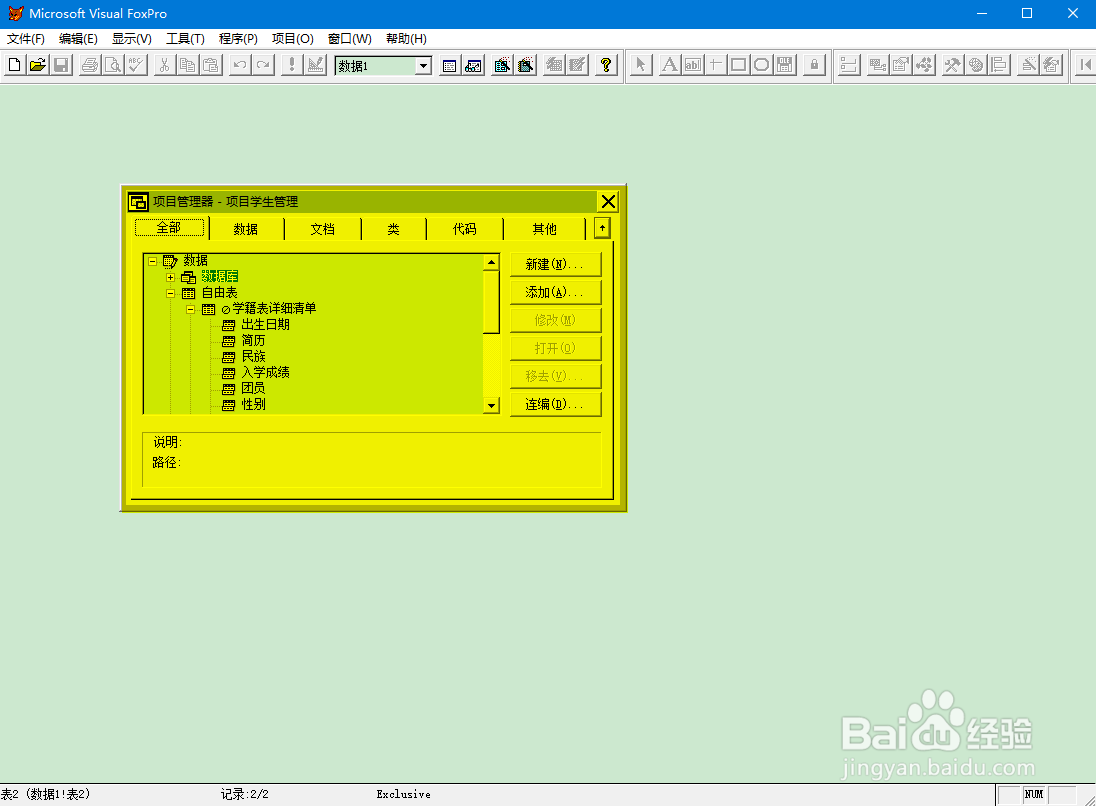Select the OLE bound control tool
The image size is (1096, 806).
pyautogui.click(x=785, y=66)
